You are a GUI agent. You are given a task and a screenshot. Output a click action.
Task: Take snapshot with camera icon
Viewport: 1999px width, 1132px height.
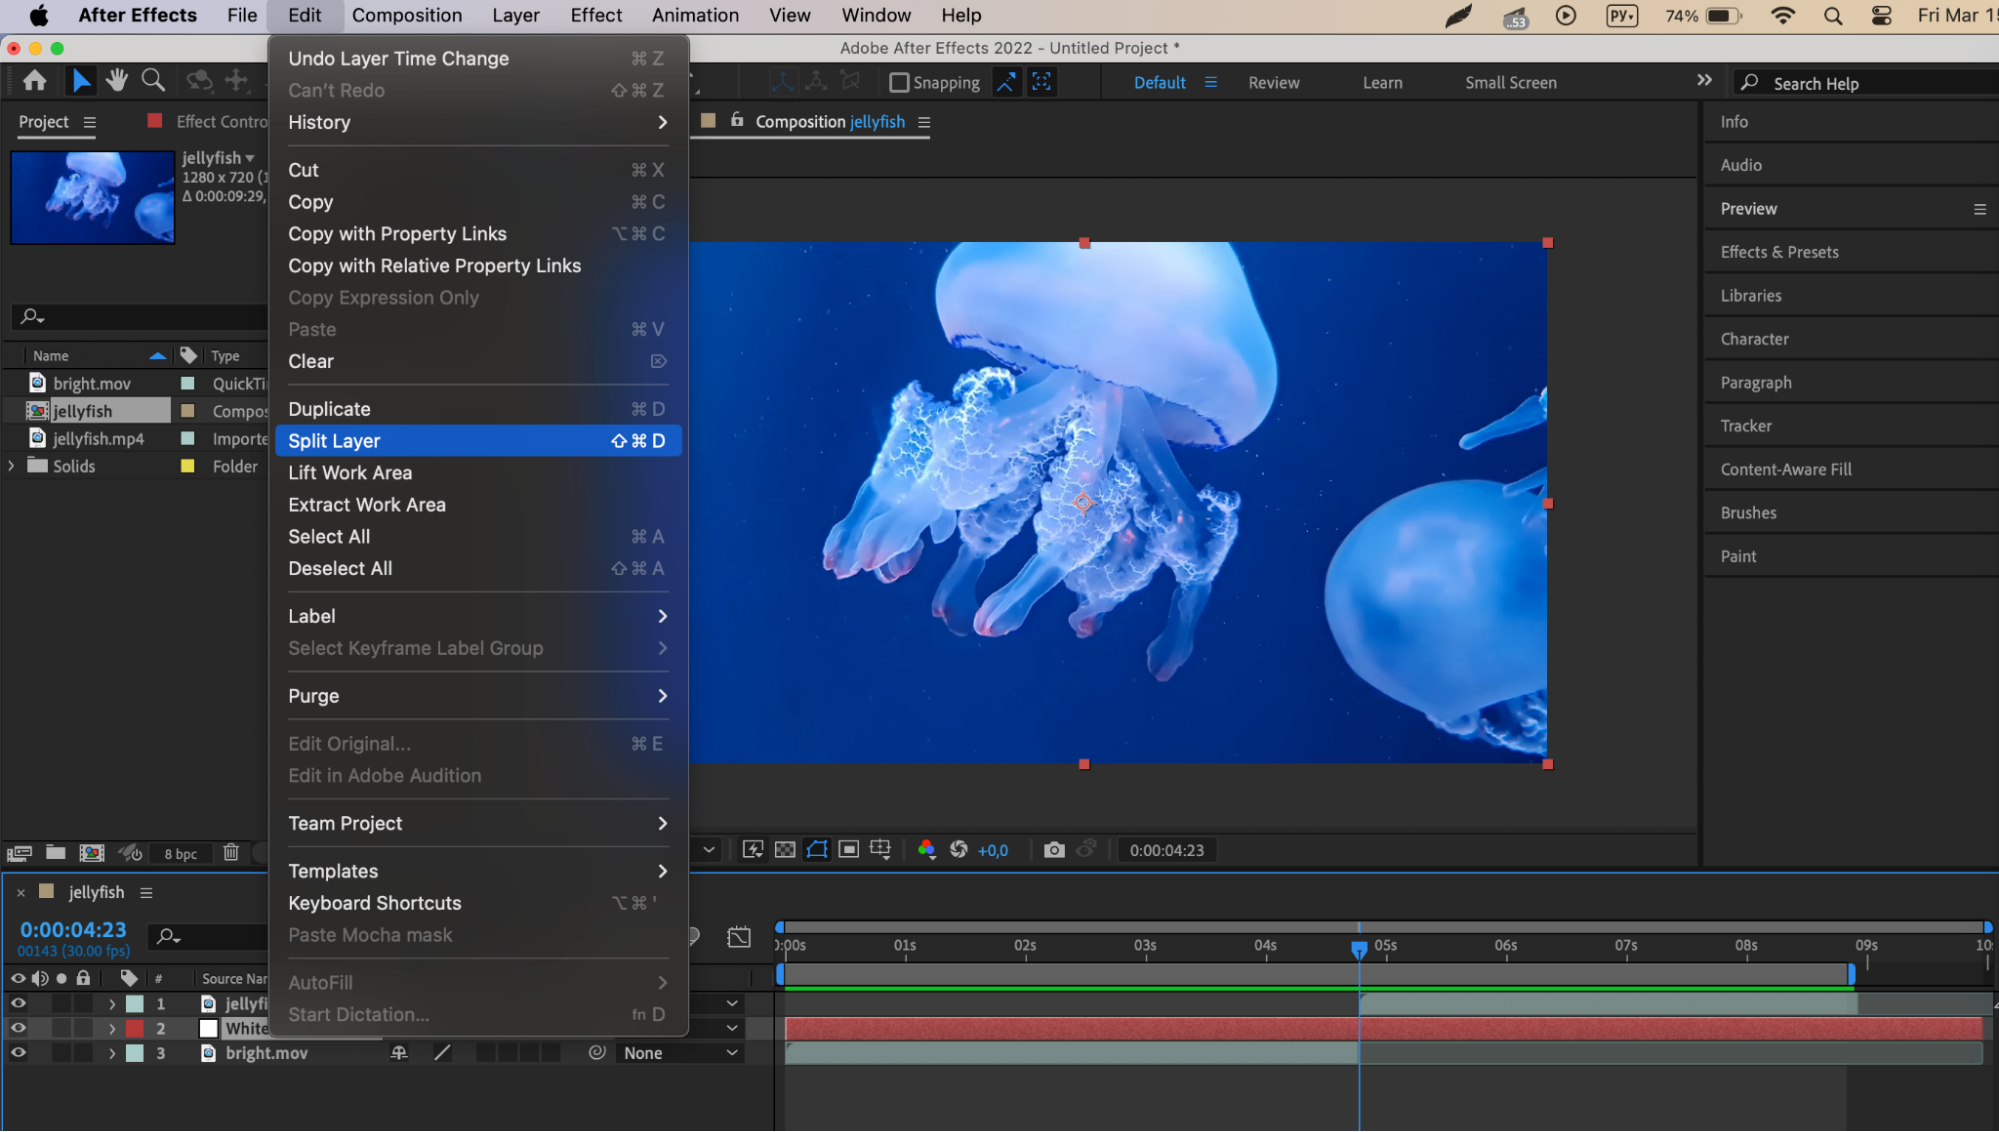pyautogui.click(x=1054, y=850)
